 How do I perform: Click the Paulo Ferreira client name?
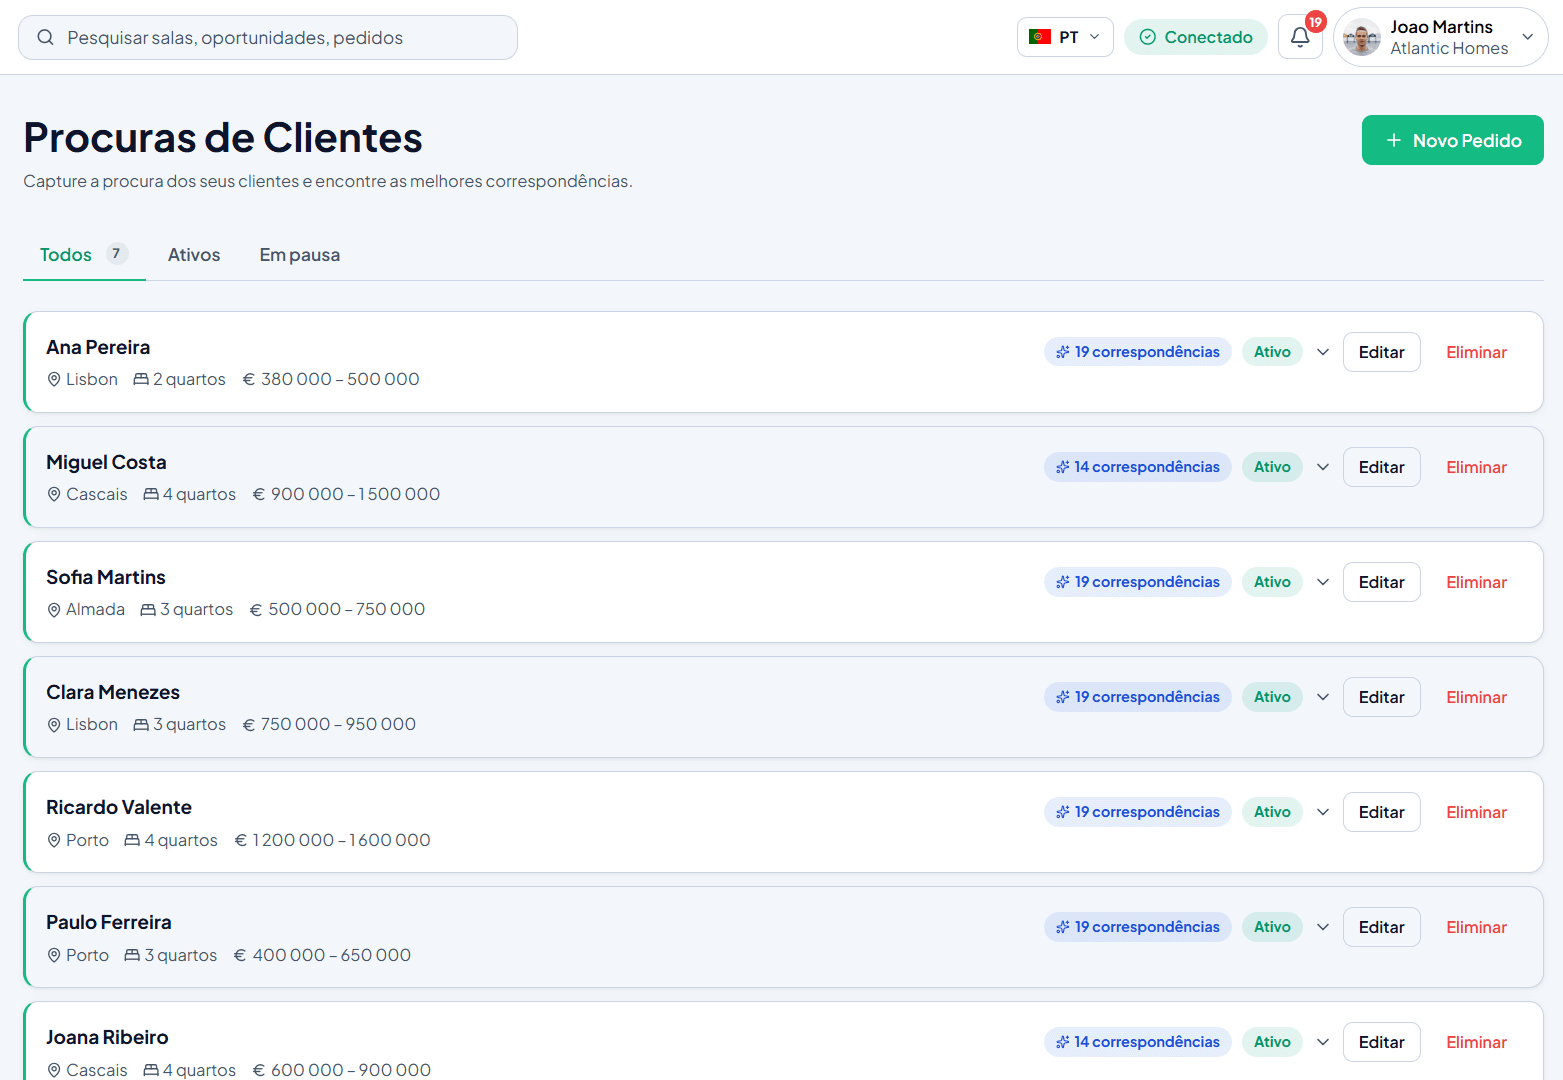[x=109, y=922]
